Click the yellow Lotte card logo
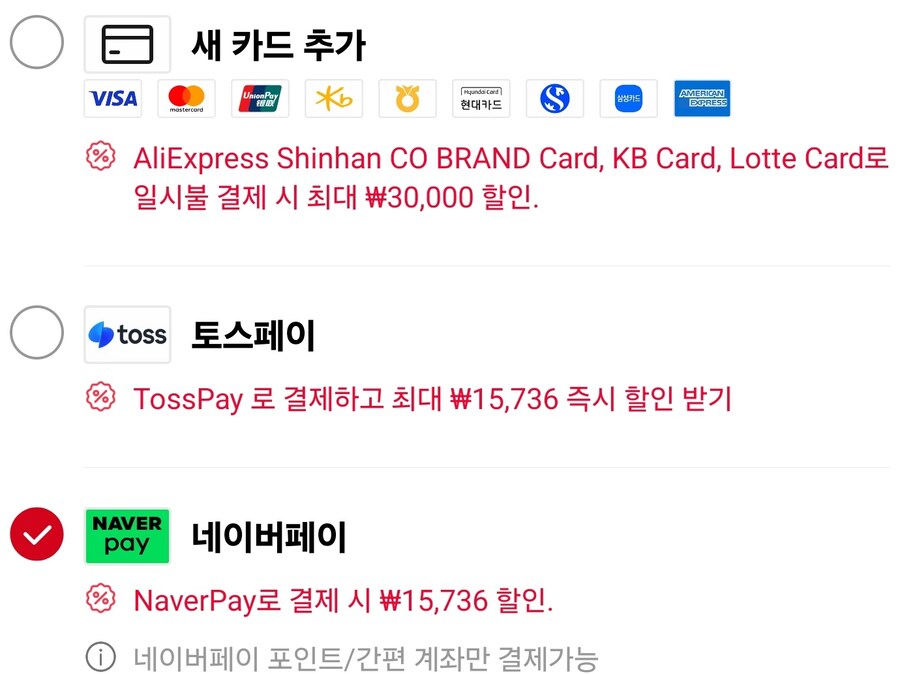This screenshot has width=900, height=674. [x=407, y=98]
